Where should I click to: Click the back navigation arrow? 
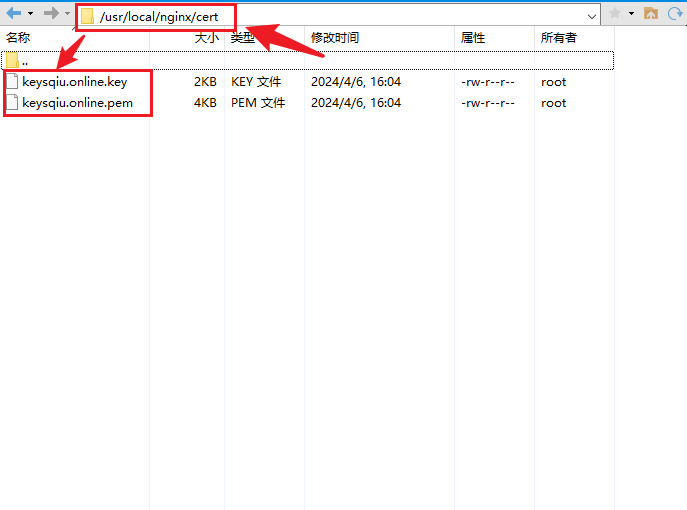point(13,14)
